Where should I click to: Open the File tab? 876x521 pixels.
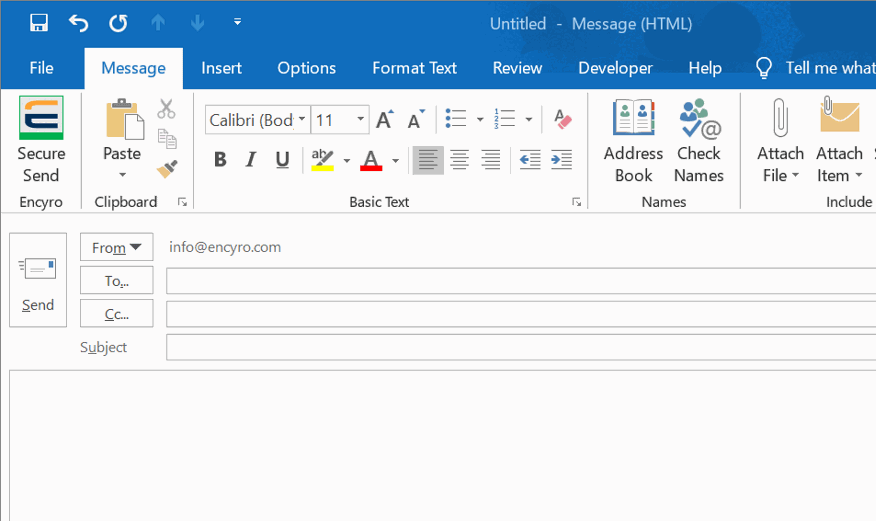click(x=41, y=68)
